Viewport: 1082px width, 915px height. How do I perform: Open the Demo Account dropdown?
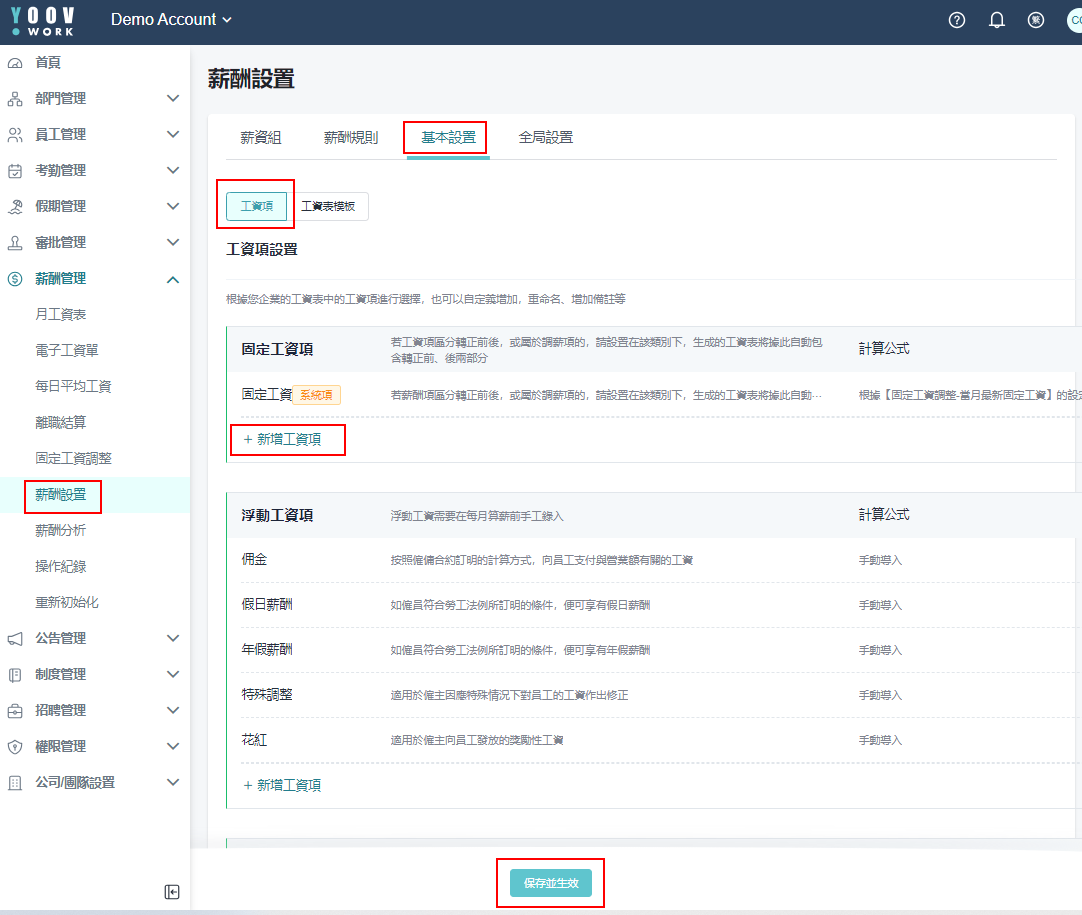pos(171,20)
